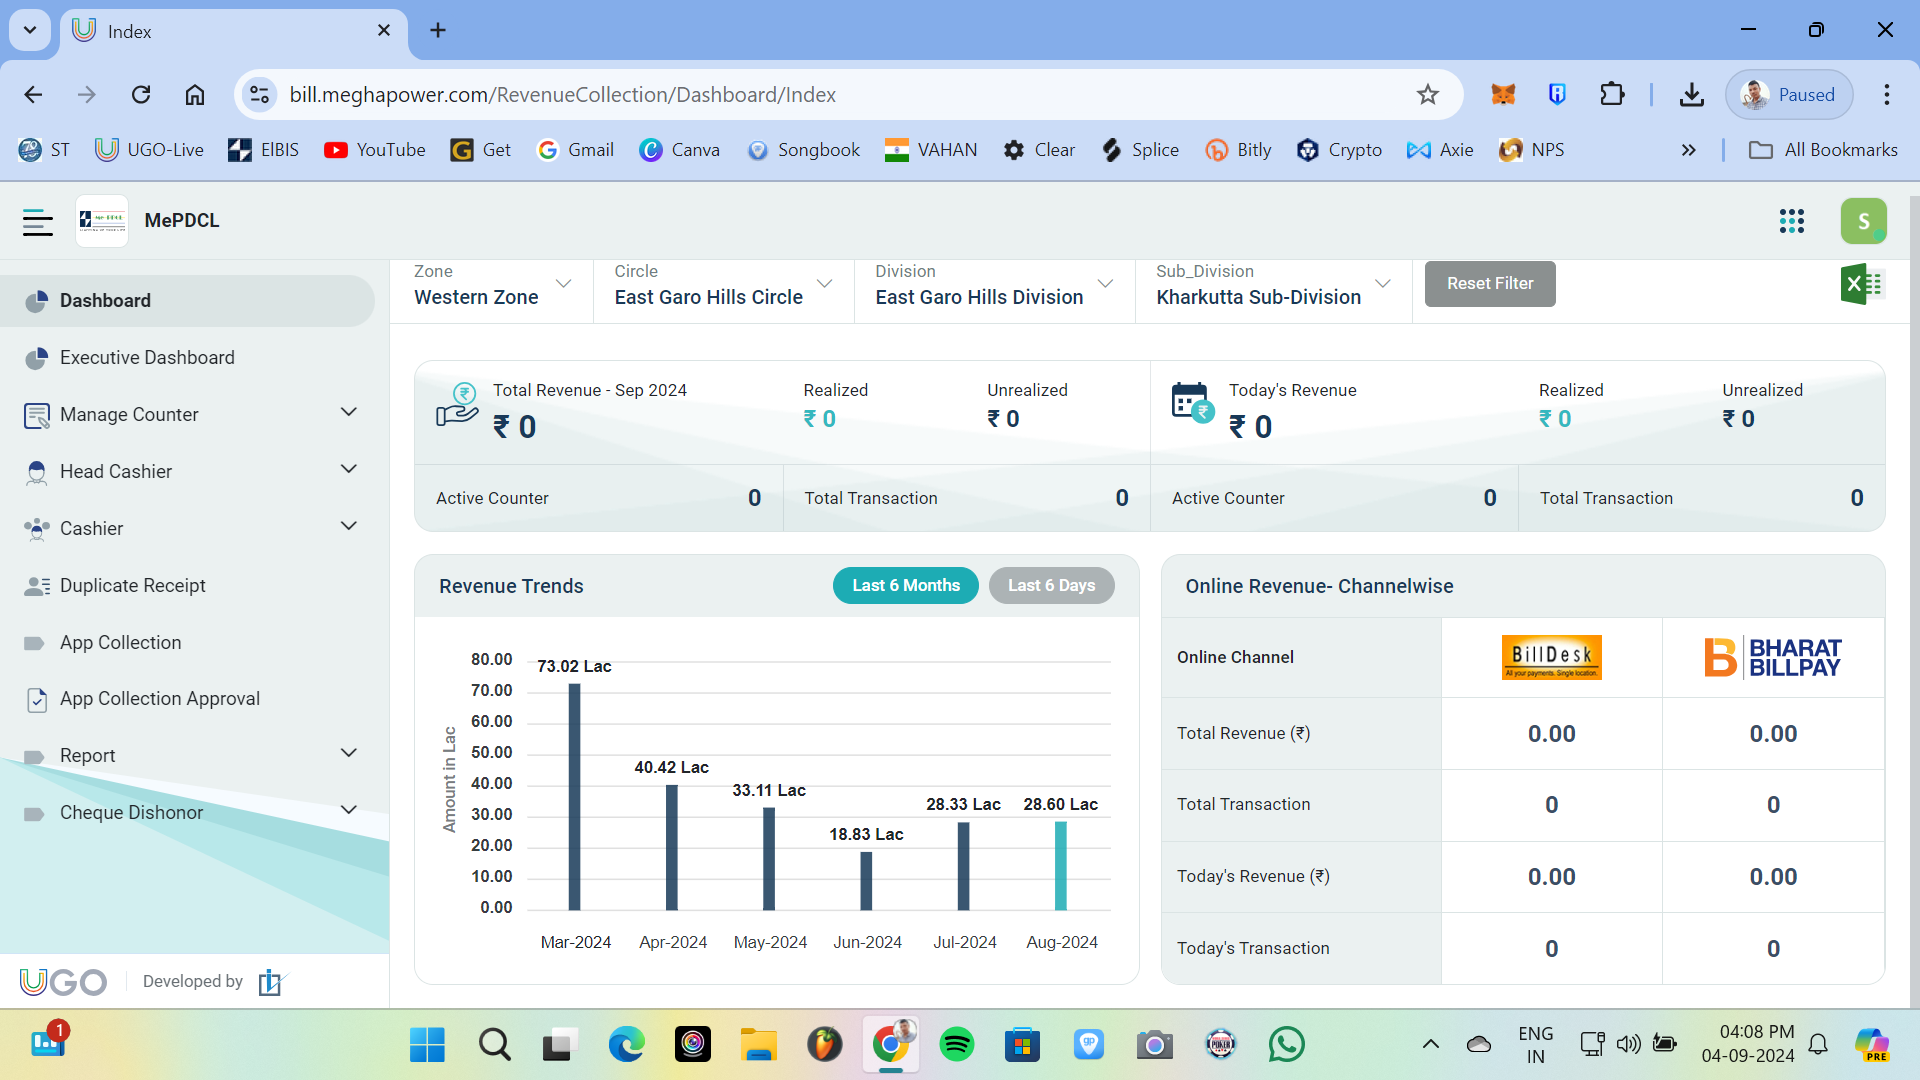Open the green S user profile avatar

[1863, 221]
